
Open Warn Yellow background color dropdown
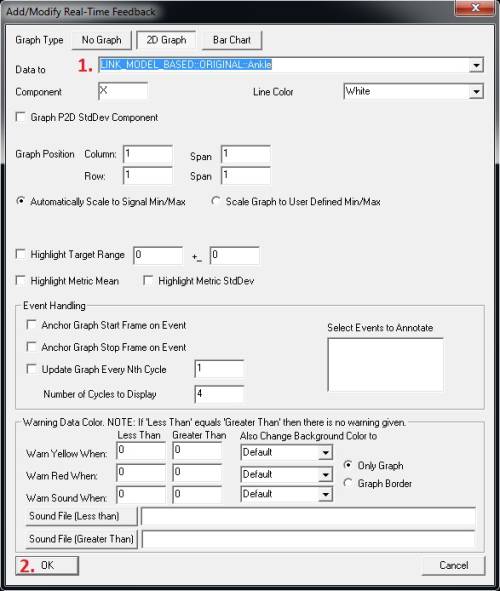tap(325, 452)
